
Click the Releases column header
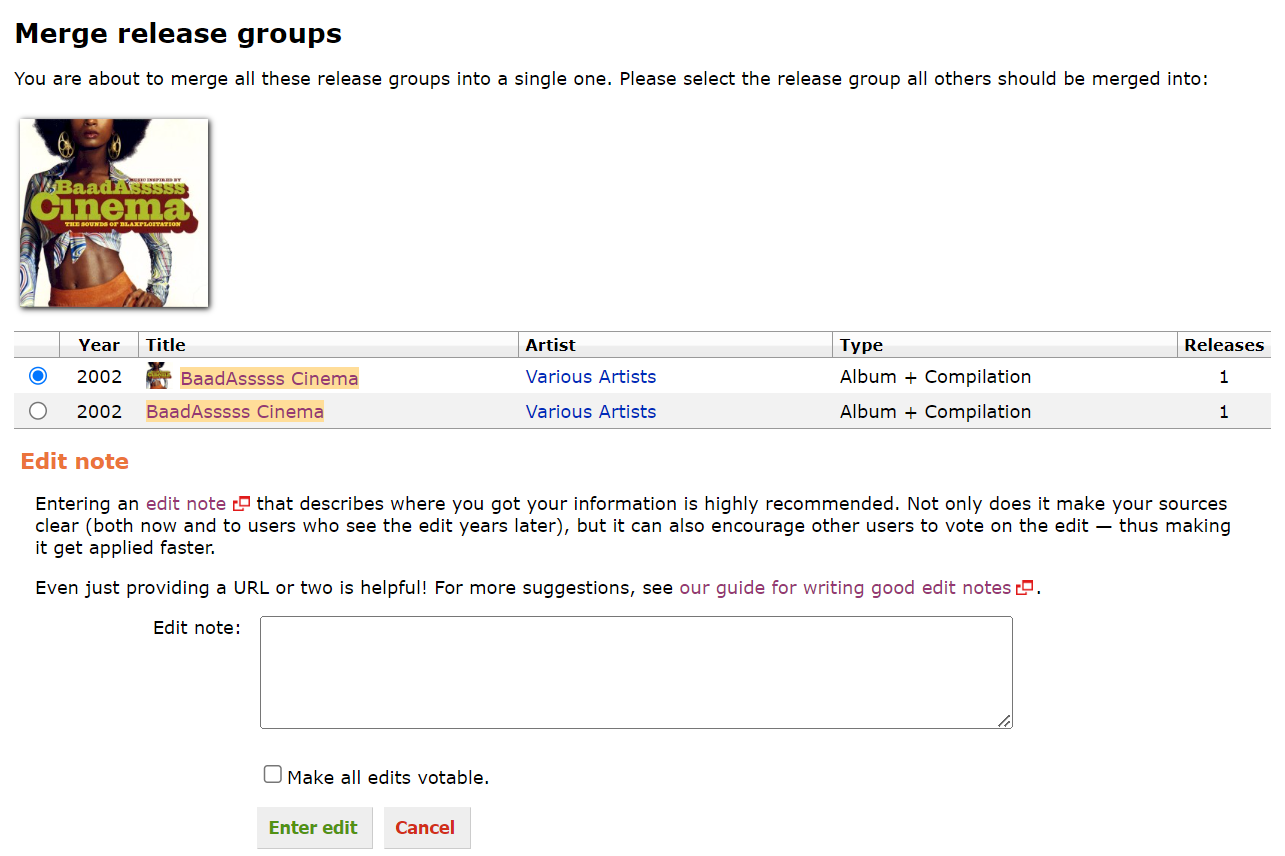point(1224,345)
